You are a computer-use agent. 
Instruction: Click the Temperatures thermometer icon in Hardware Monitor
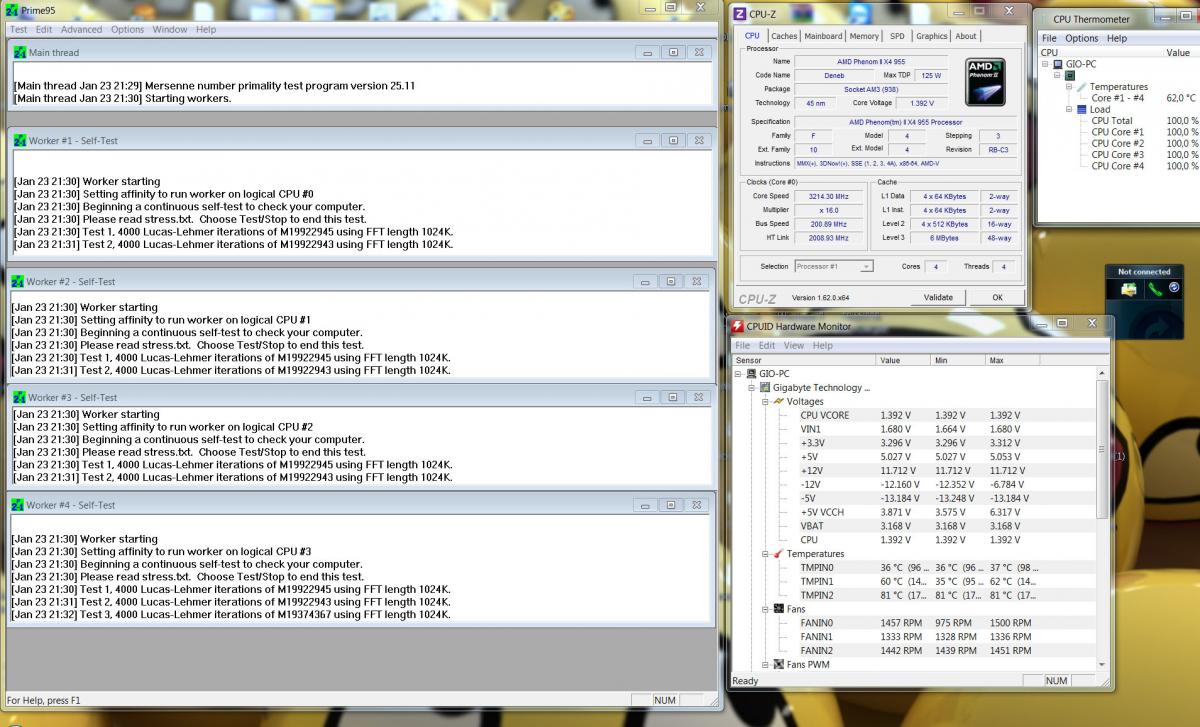[x=779, y=553]
